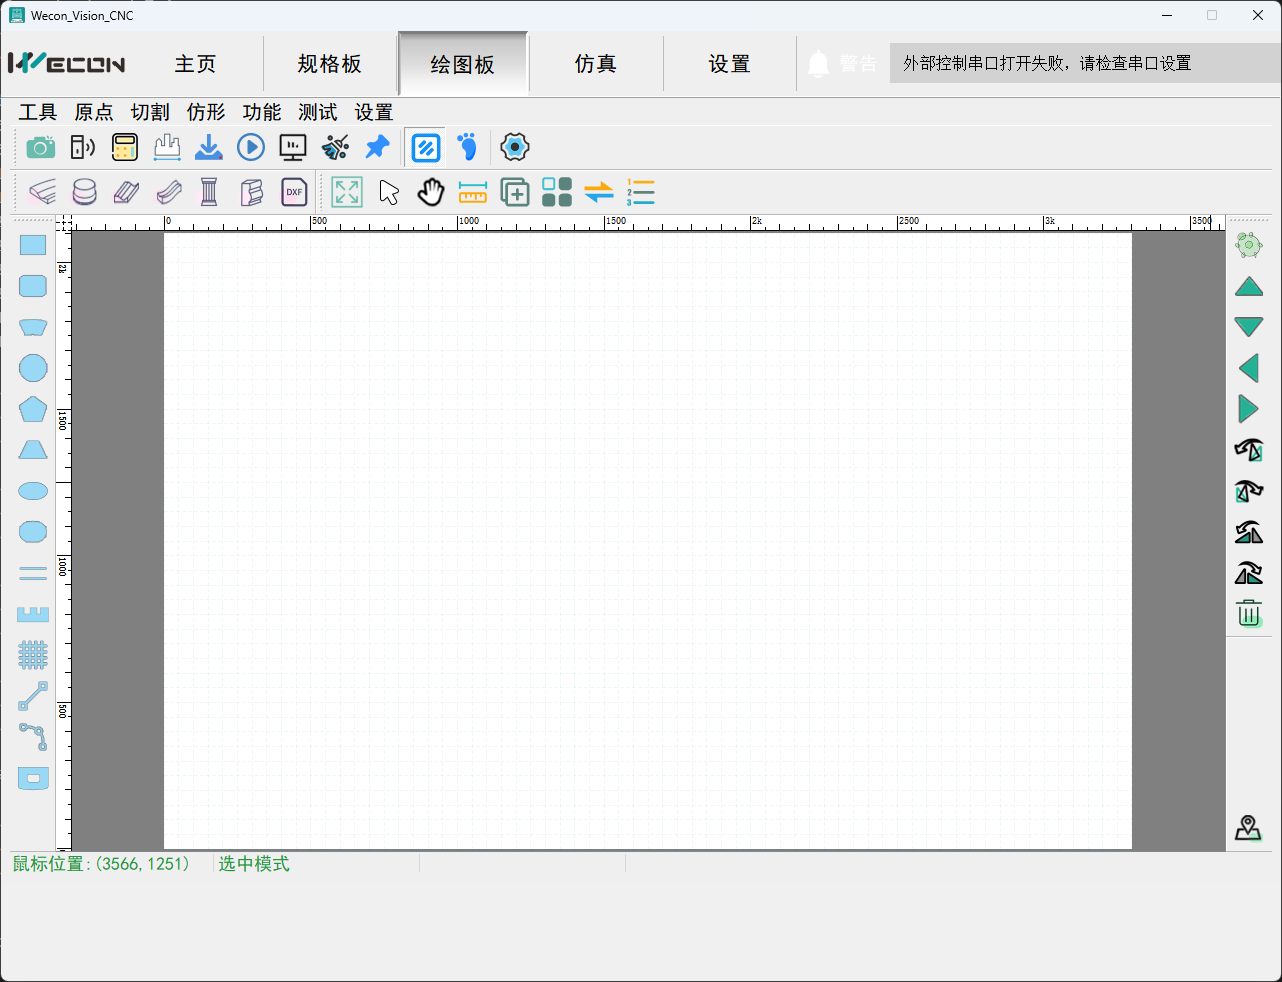Select the arrow pointer selection tool
Image resolution: width=1282 pixels, height=982 pixels.
pos(389,192)
